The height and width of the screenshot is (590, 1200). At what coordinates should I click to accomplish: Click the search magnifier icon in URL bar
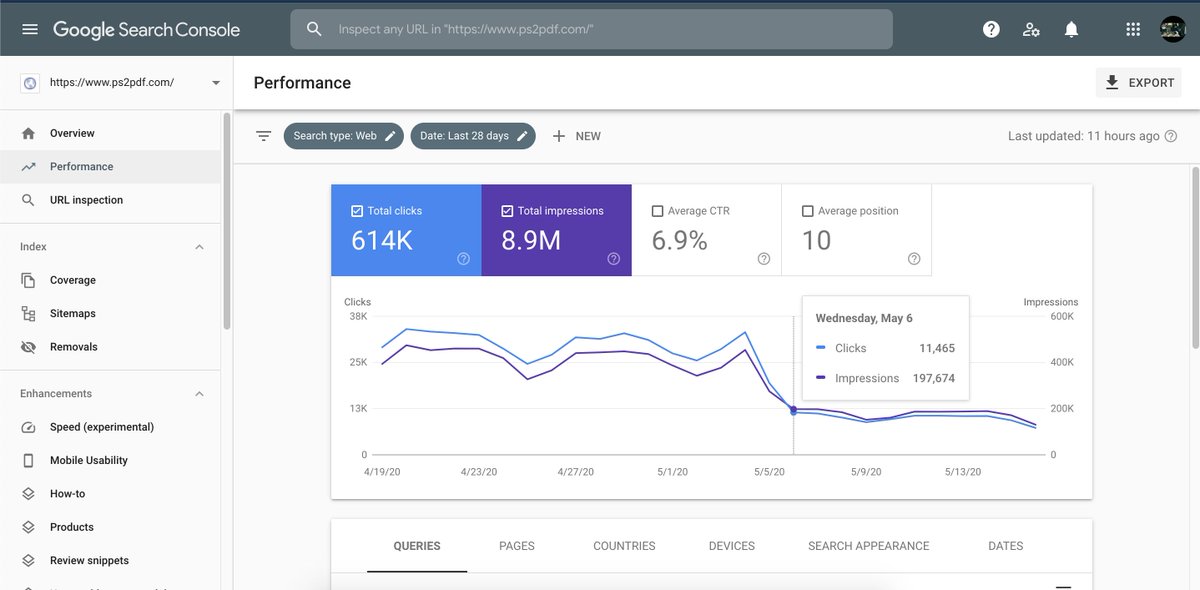pyautogui.click(x=314, y=29)
